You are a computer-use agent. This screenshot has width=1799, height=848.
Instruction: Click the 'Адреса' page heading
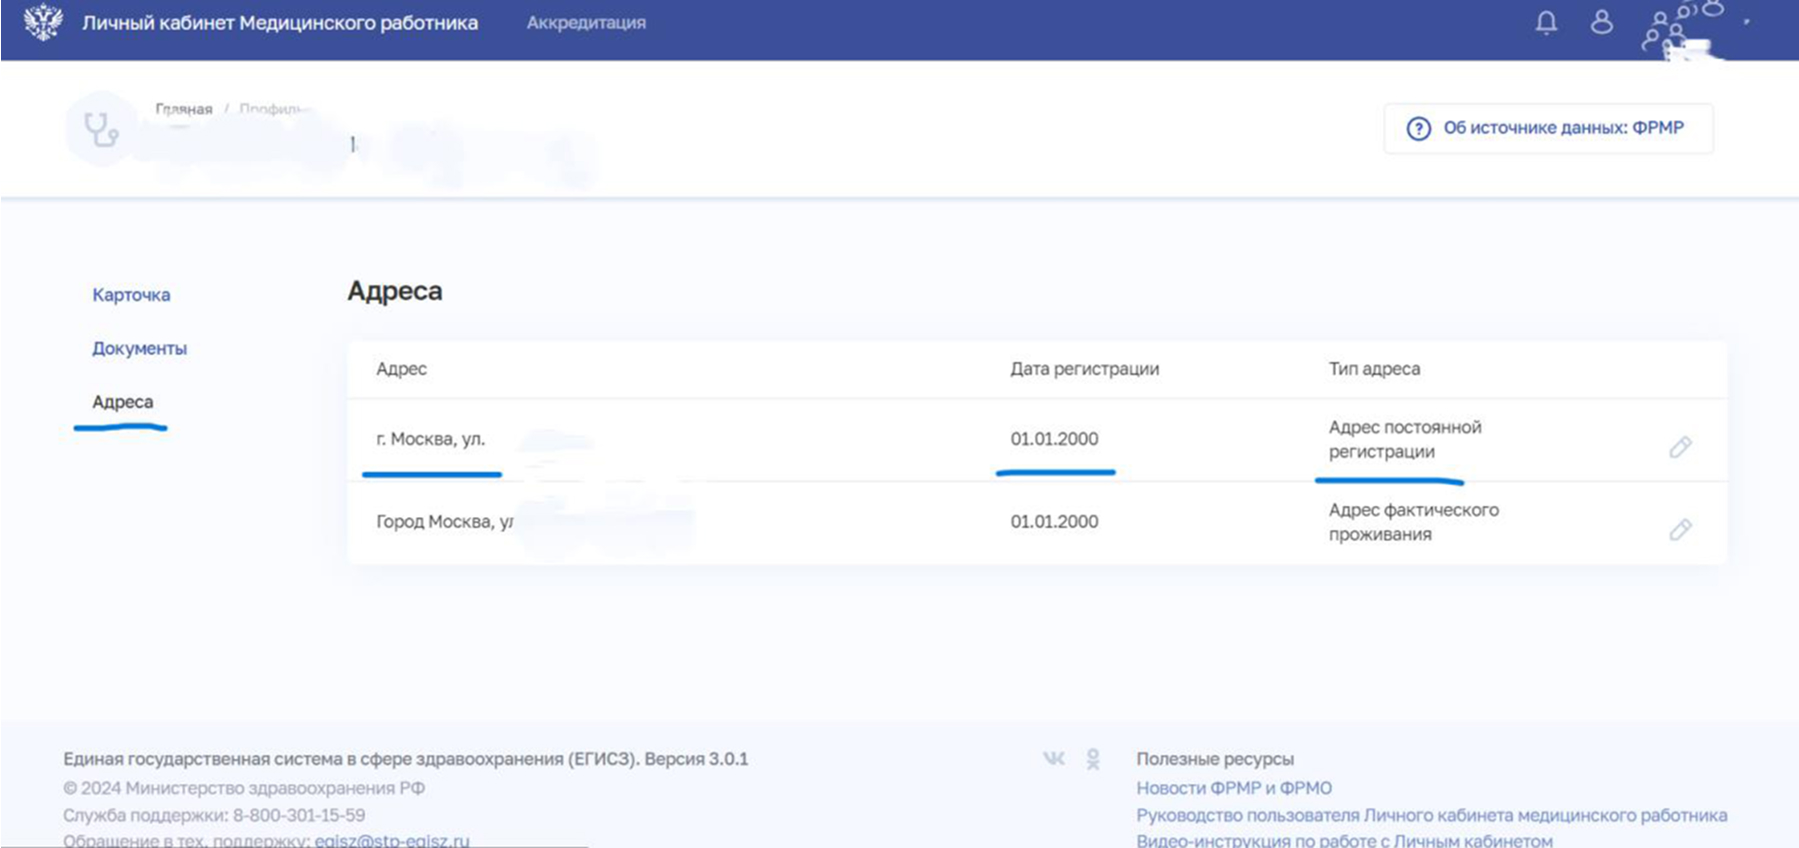point(395,291)
